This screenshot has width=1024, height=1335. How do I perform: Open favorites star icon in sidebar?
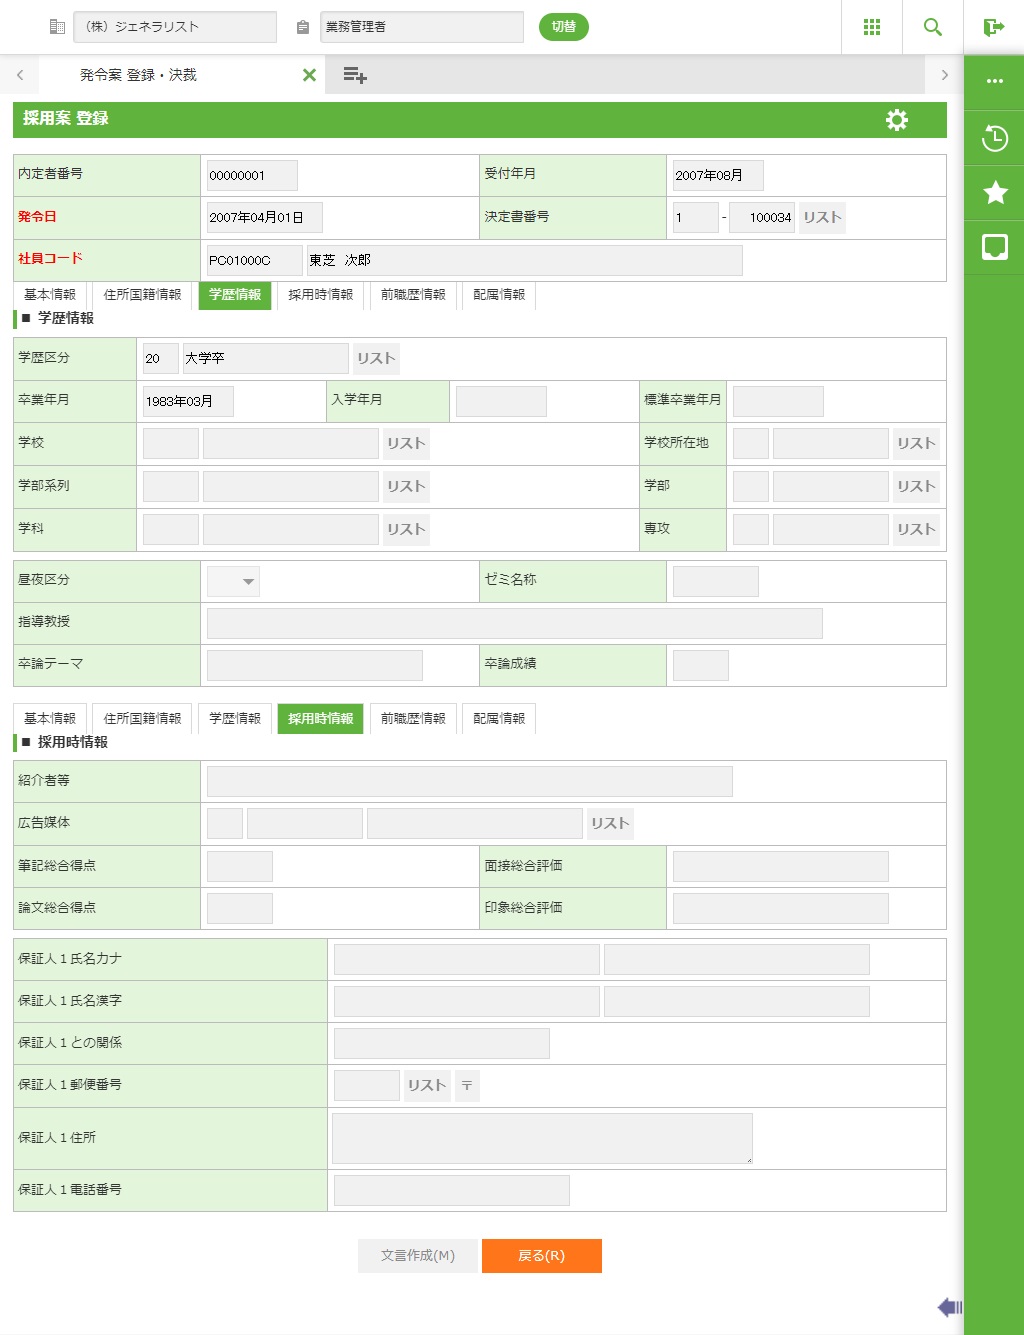(x=994, y=192)
